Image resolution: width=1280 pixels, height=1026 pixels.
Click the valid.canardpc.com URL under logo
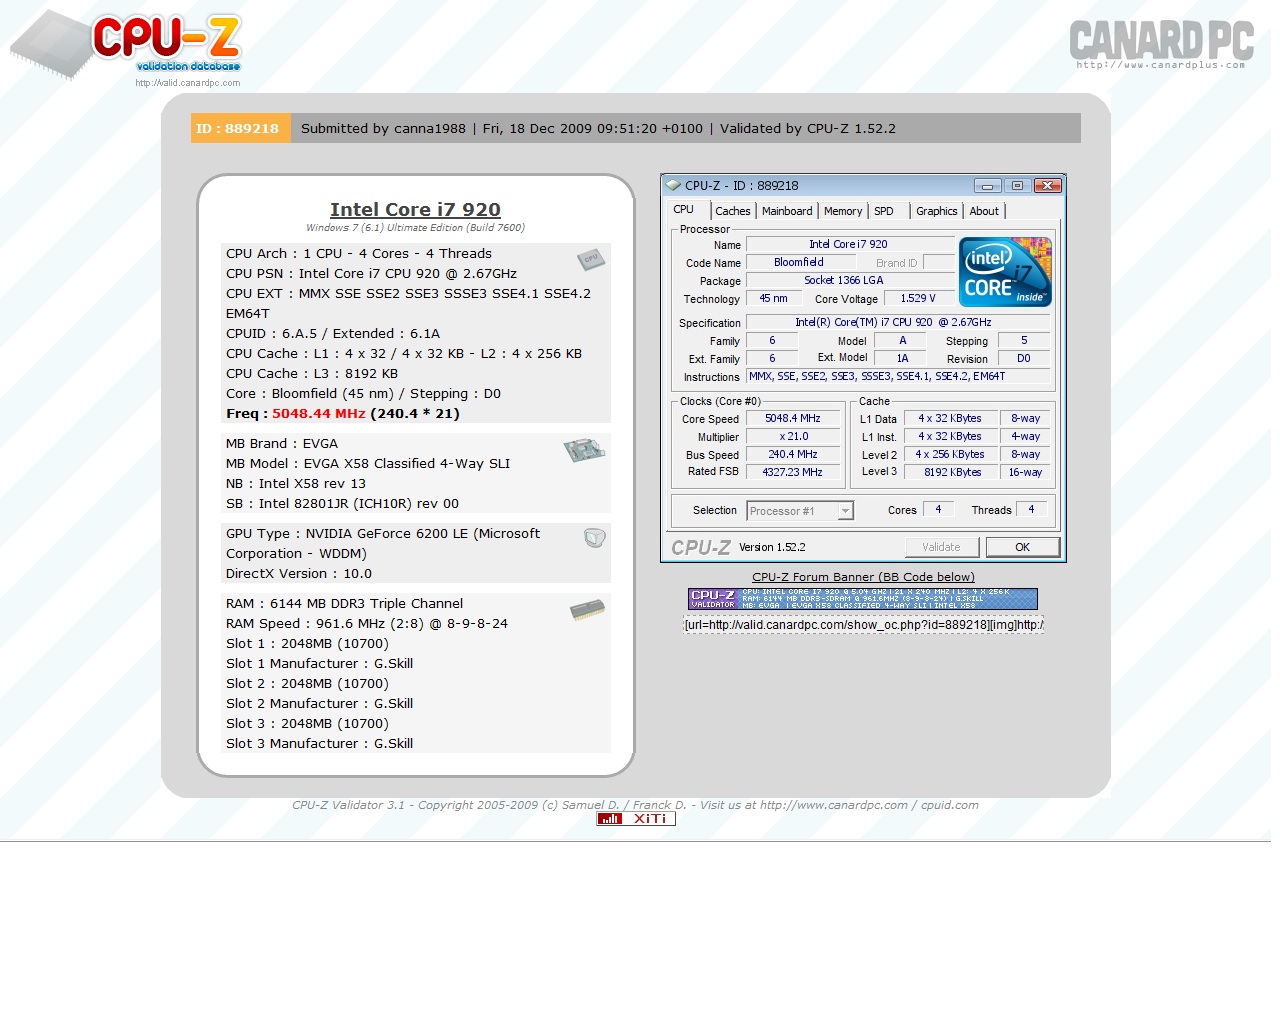click(x=188, y=83)
